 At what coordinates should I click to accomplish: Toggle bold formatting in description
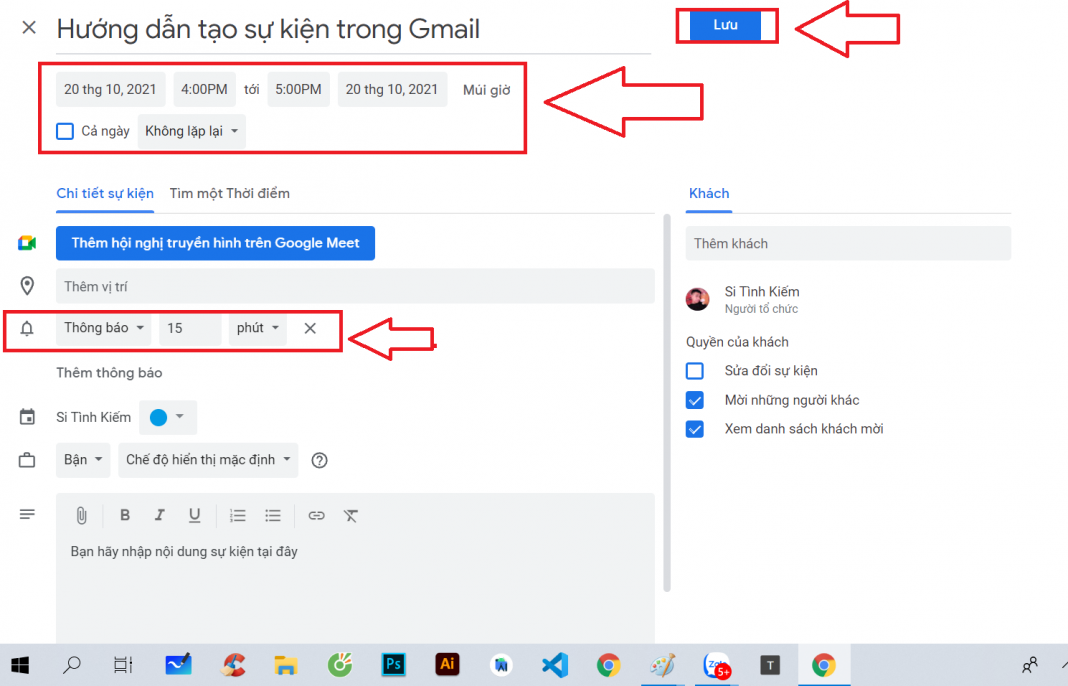click(x=125, y=516)
